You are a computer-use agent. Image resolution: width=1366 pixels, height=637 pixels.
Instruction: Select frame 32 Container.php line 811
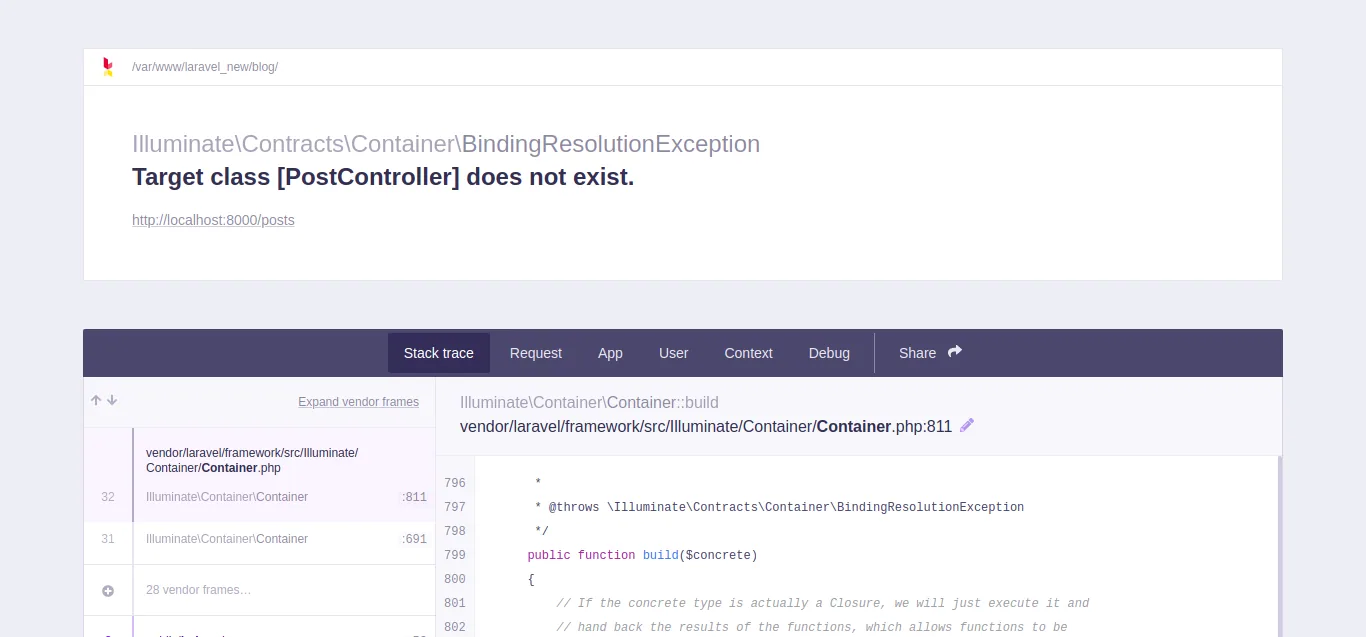[259, 475]
